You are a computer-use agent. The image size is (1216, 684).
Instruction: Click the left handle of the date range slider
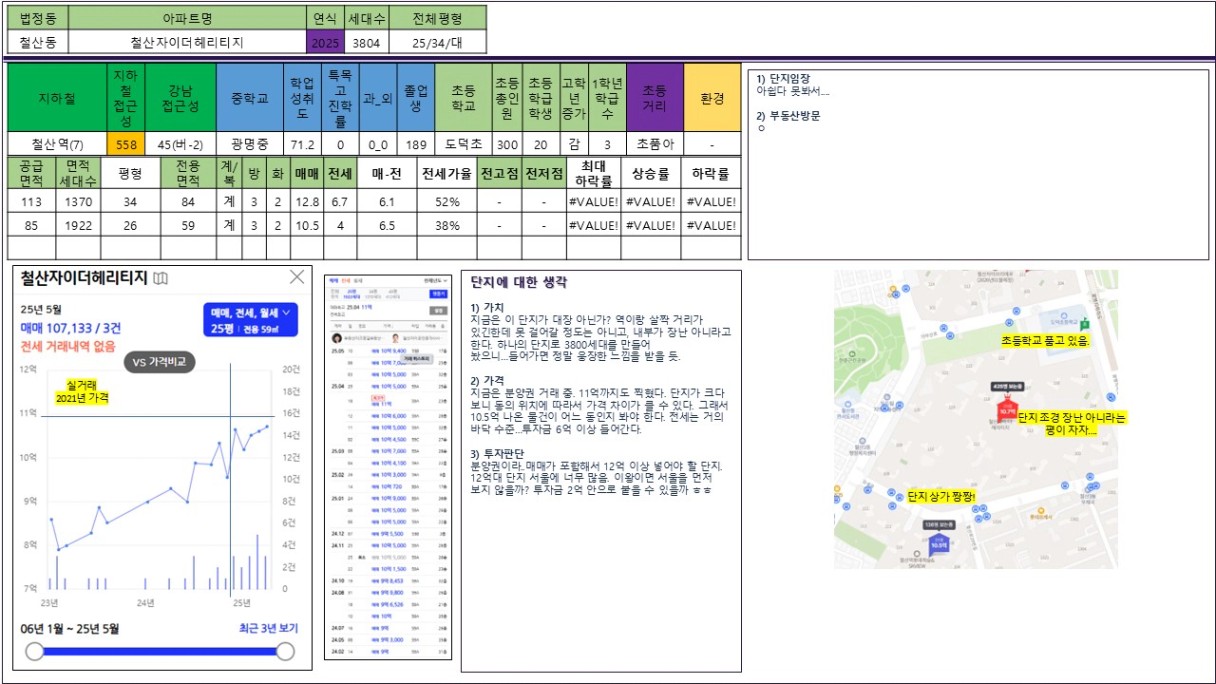point(35,652)
